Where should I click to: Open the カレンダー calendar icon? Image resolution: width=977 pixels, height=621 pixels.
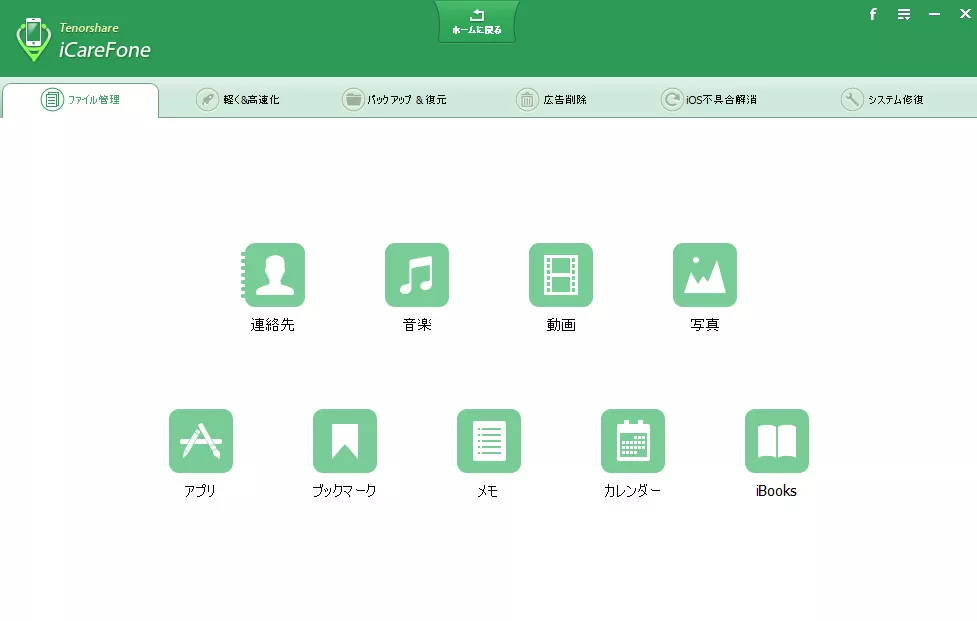tap(633, 441)
